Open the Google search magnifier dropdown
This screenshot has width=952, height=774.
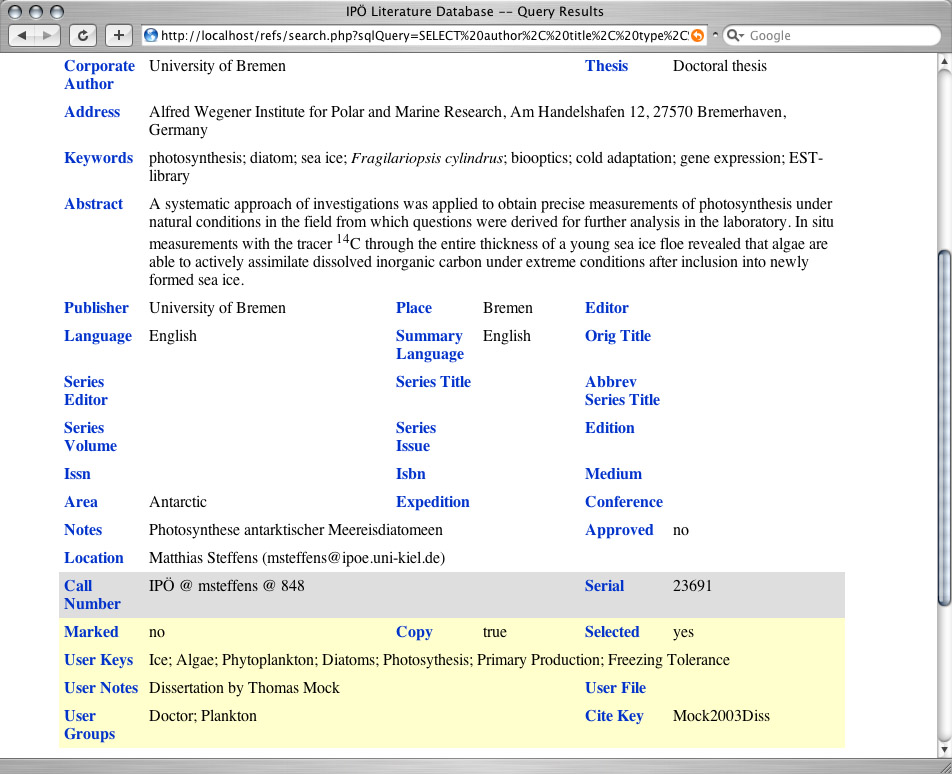[x=735, y=36]
